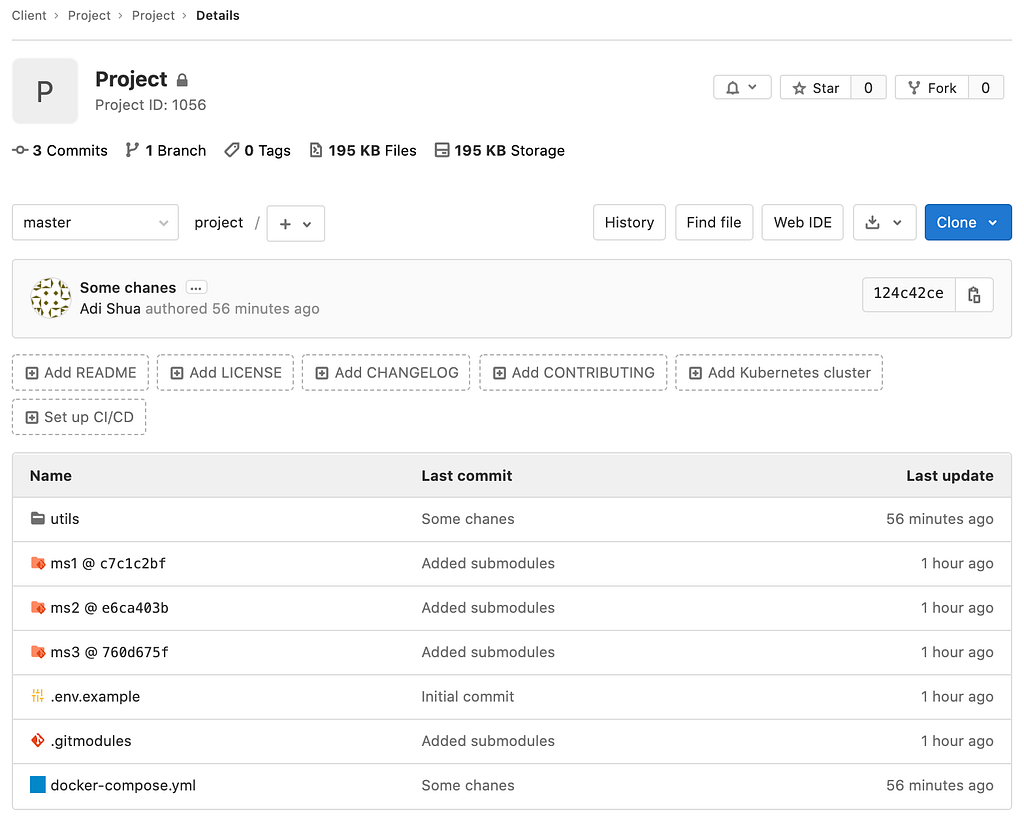Launch the Web IDE
The height and width of the screenshot is (822, 1024).
click(803, 223)
